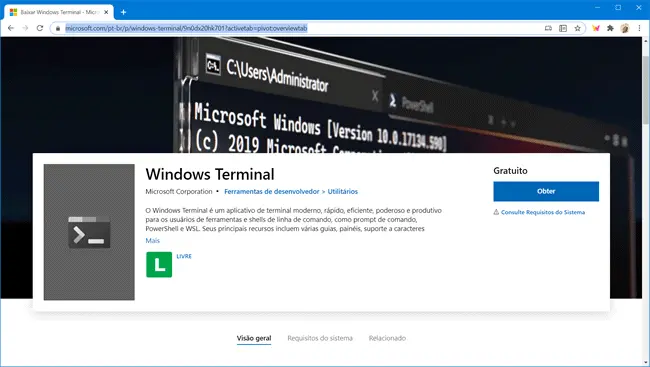Click the Windows Terminal app icon thumbnail
Viewport: 650px width, 367px height.
tap(89, 232)
